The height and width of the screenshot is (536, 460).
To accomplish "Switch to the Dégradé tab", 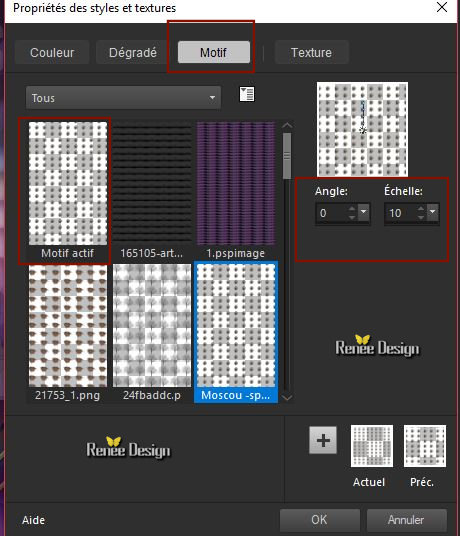I will pyautogui.click(x=133, y=52).
